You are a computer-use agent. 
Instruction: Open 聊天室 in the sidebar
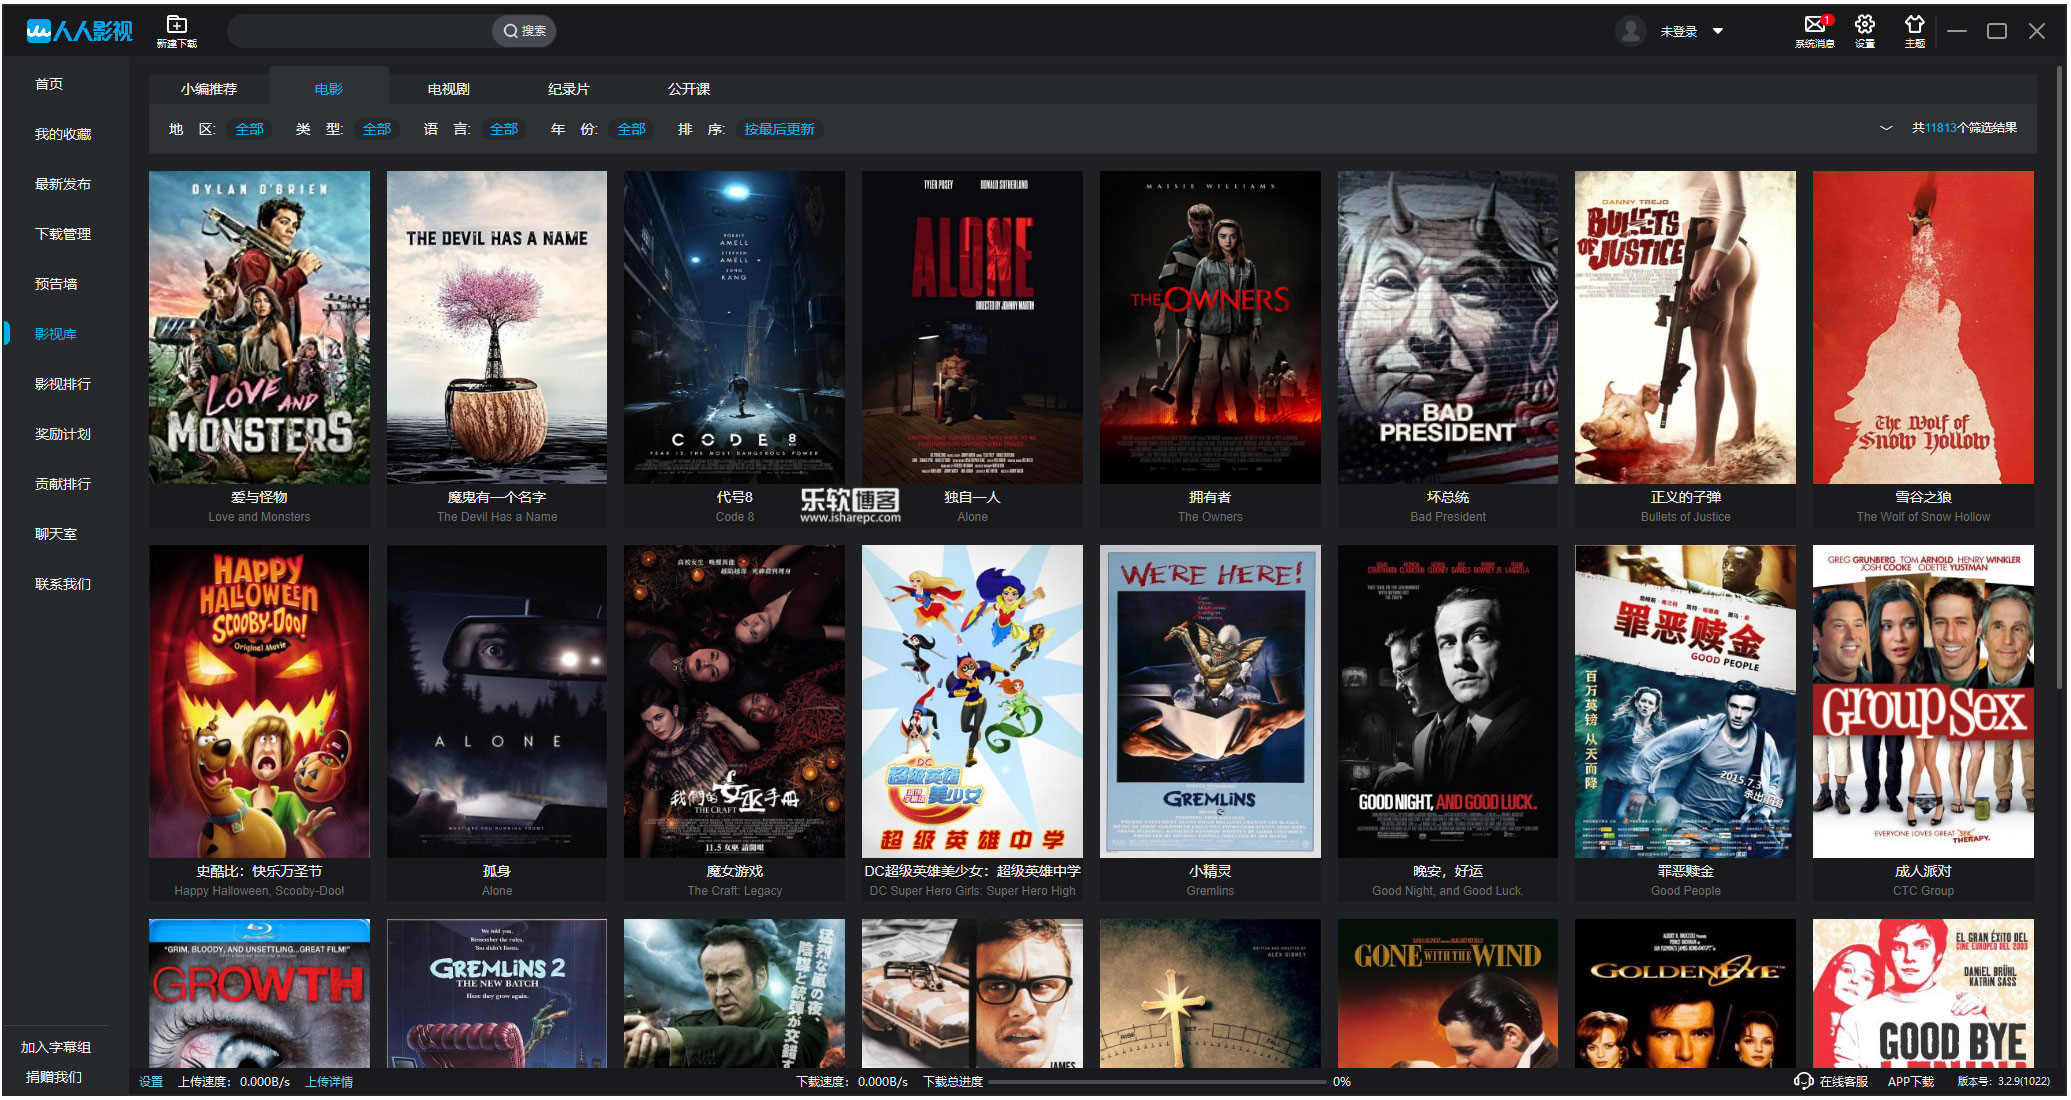(x=56, y=534)
